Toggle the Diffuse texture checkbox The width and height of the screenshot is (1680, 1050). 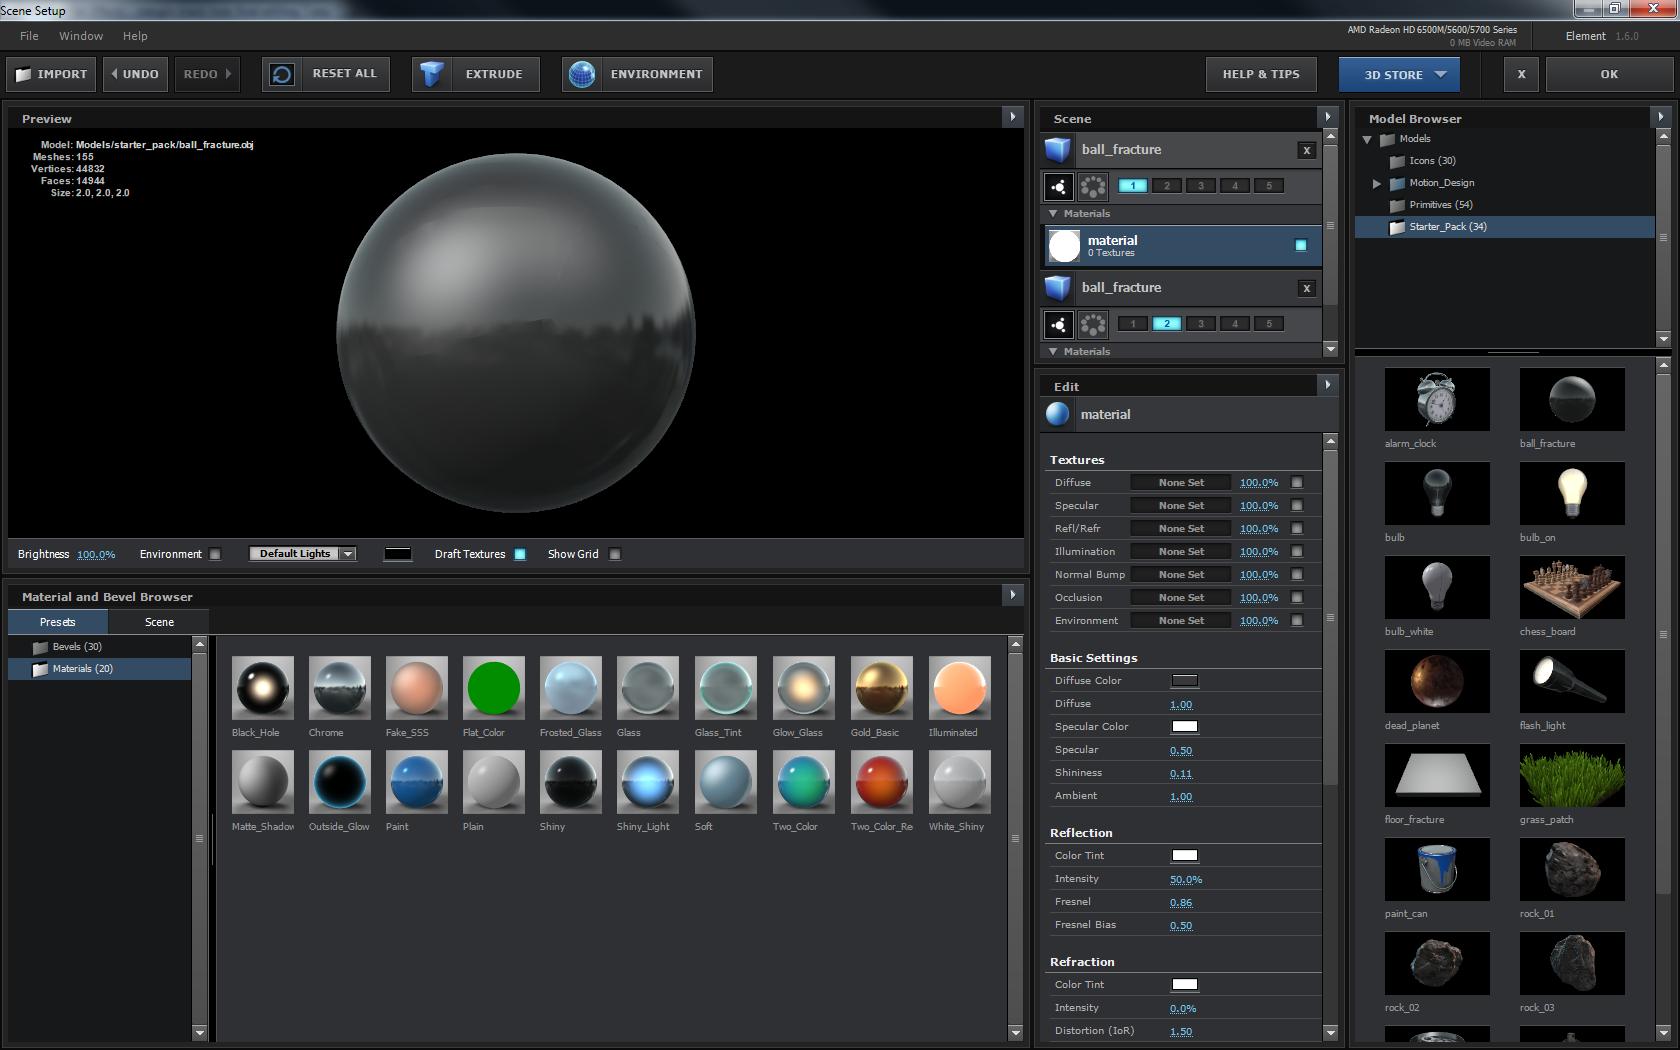[x=1297, y=482]
